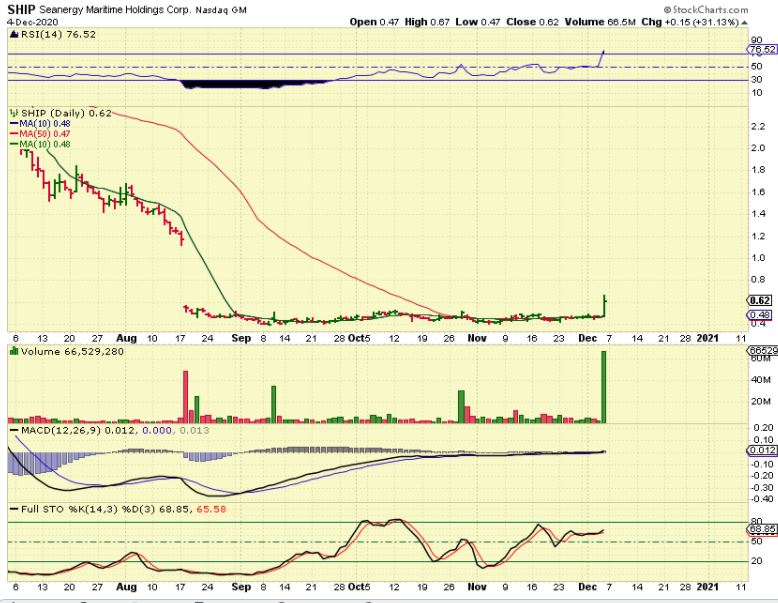Click the latest candlestick near 0.62

coord(605,304)
